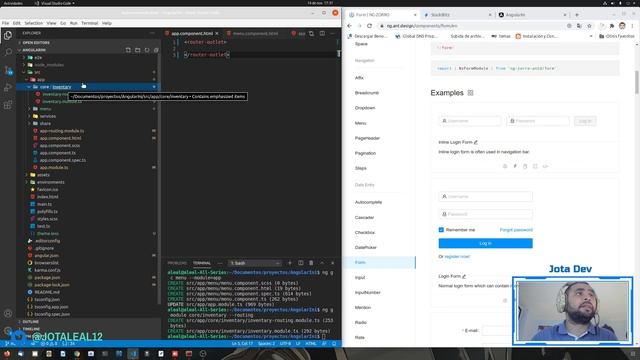Image resolution: width=640 pixels, height=360 pixels.
Task: Open the Chrome three-dot menu
Action: pyautogui.click(x=632, y=26)
